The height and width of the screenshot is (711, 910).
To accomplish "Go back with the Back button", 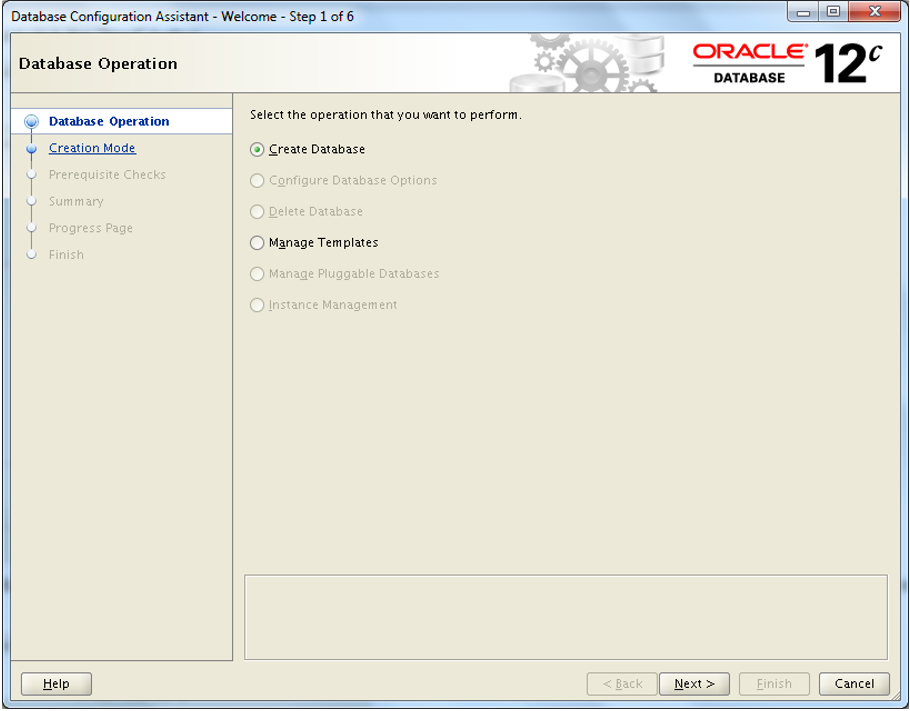I will [622, 684].
